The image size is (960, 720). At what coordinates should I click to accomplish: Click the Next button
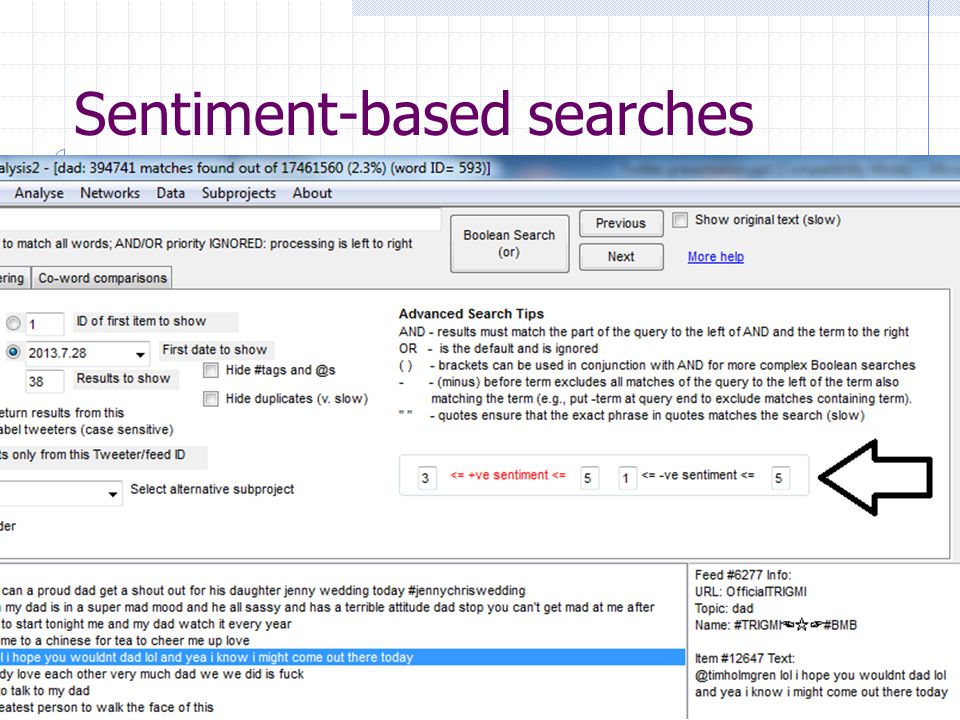pyautogui.click(x=621, y=257)
